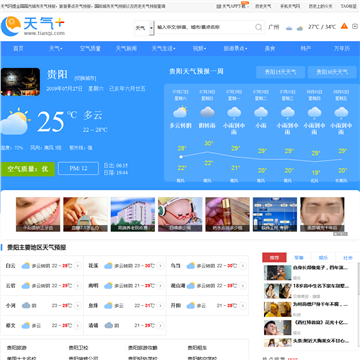Click the PM: 12 button
Image resolution: width=360 pixels, height=360 pixels.
pyautogui.click(x=78, y=169)
